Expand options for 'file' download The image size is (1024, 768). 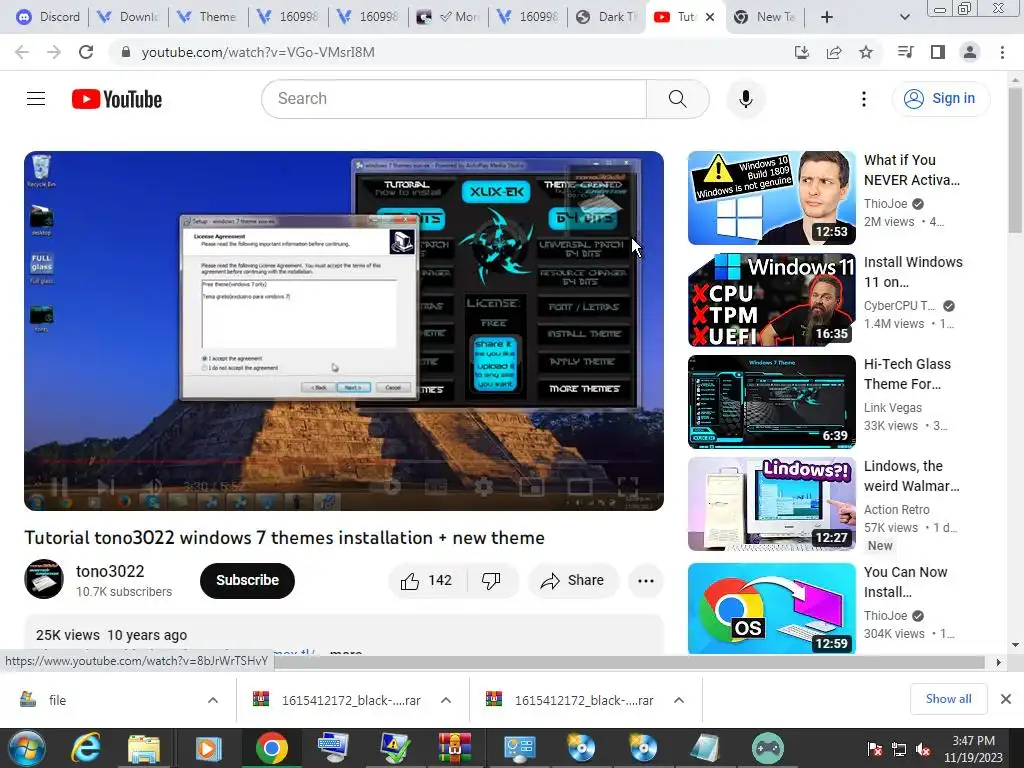pos(212,700)
